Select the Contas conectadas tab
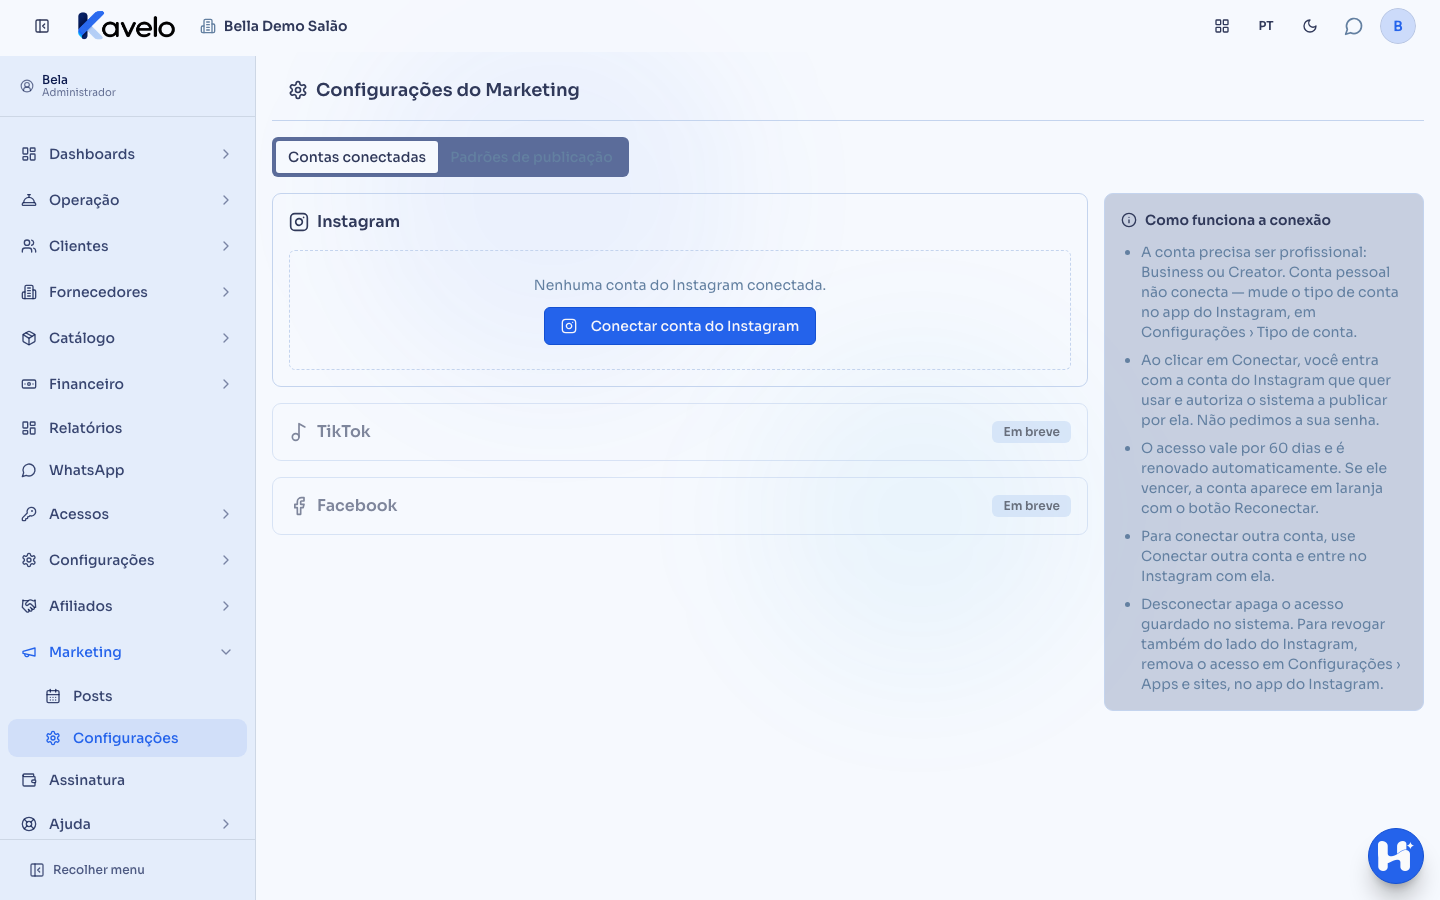The height and width of the screenshot is (900, 1440). 357,157
